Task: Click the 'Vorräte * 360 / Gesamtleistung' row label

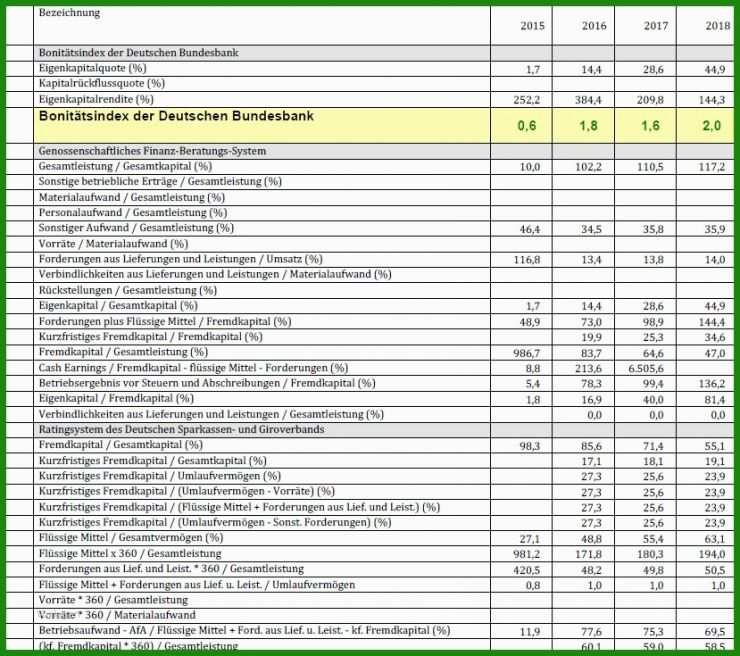Action: 113,600
